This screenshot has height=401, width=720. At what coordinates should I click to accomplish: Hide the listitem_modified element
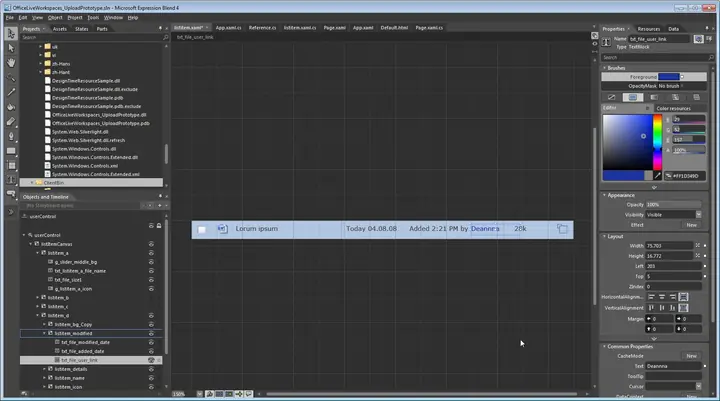pos(151,333)
